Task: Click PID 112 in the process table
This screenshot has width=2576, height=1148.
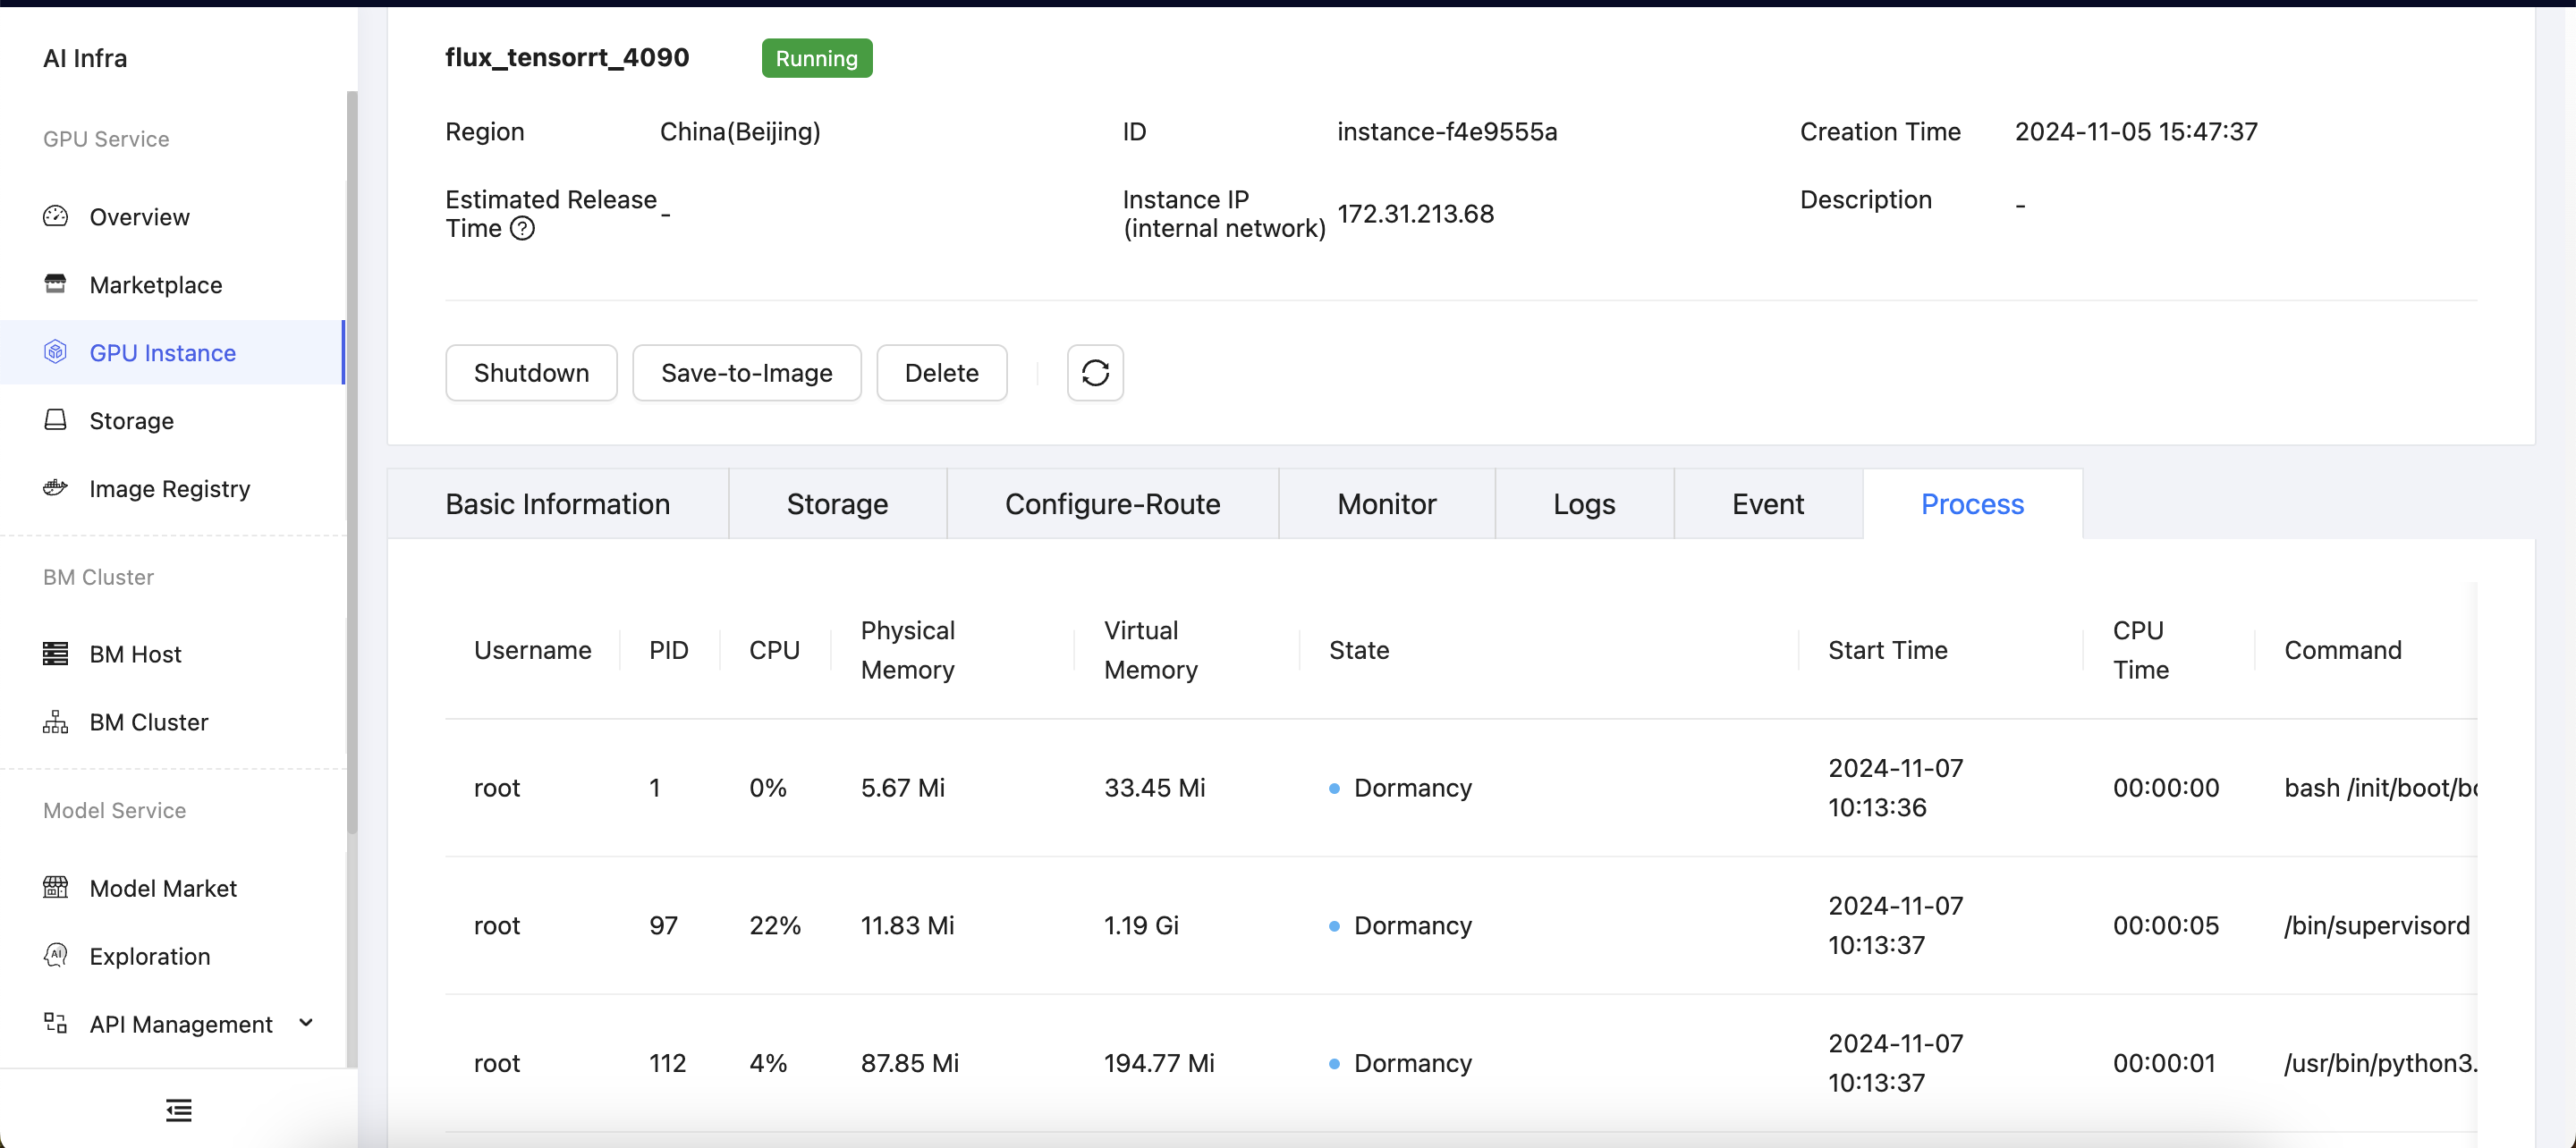Action: [x=667, y=1063]
